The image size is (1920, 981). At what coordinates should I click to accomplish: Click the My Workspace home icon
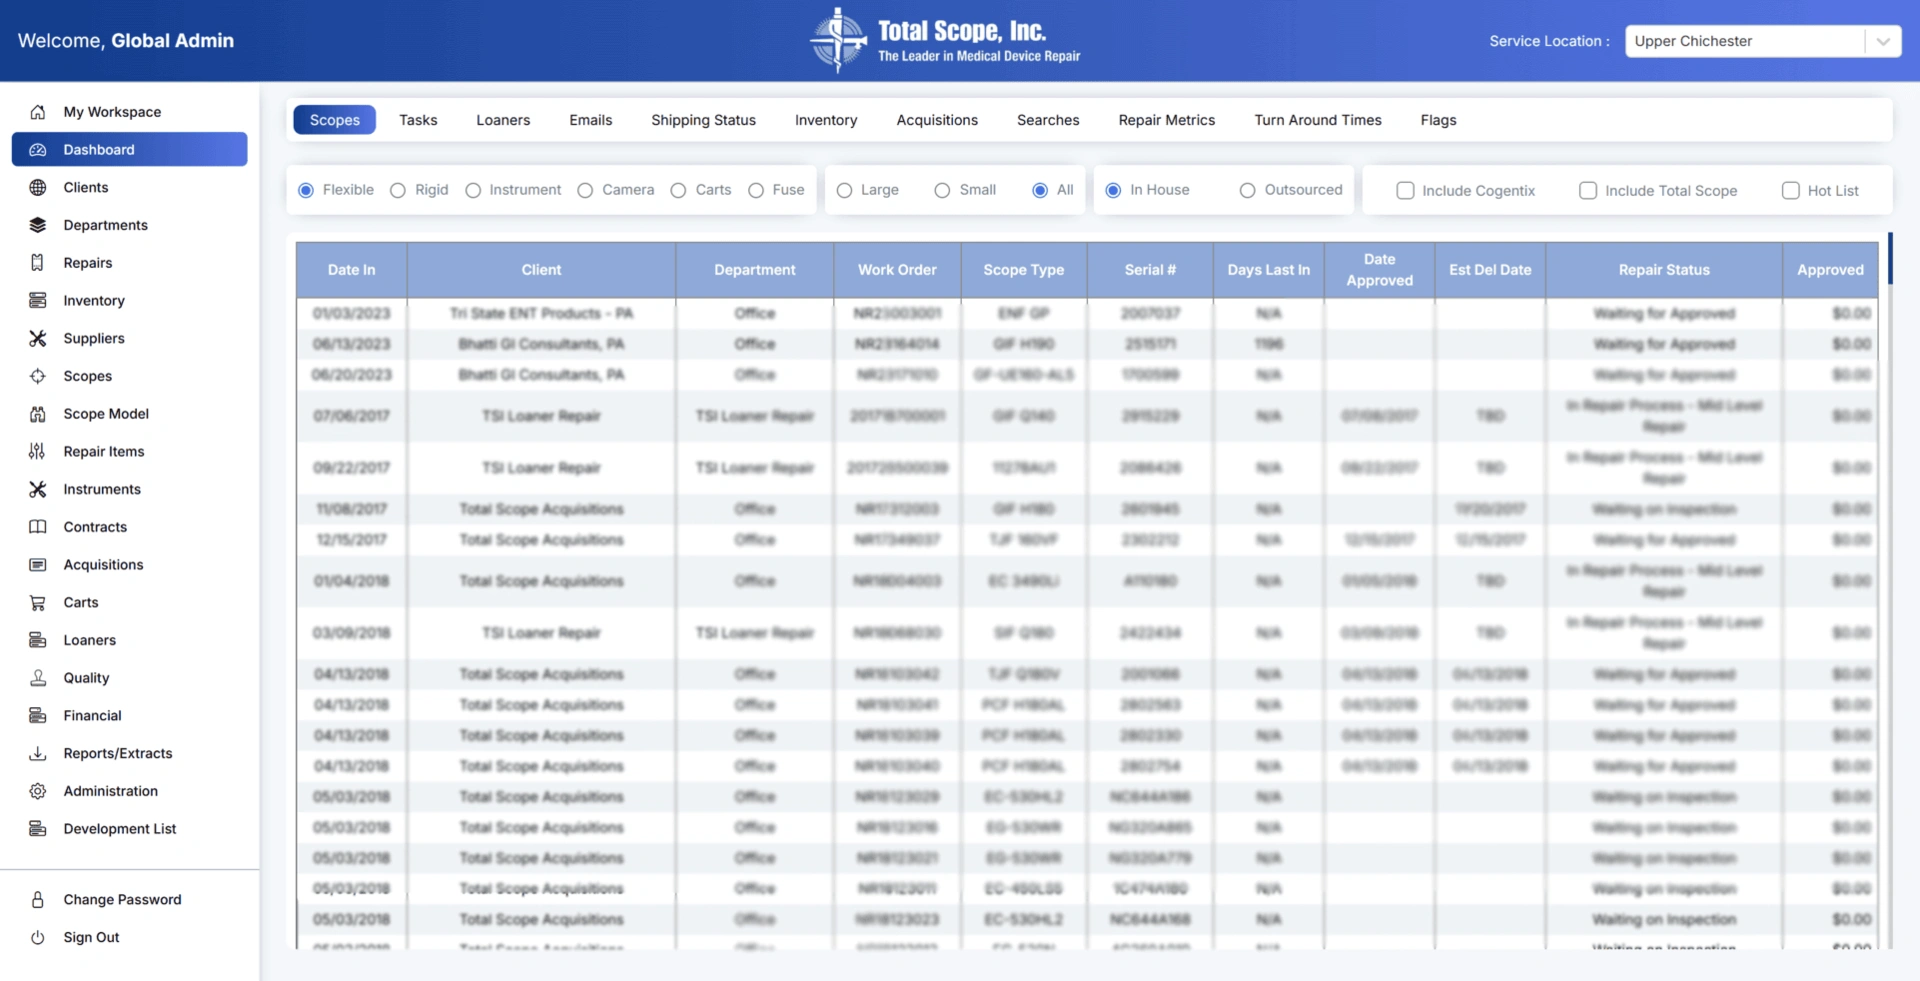38,112
